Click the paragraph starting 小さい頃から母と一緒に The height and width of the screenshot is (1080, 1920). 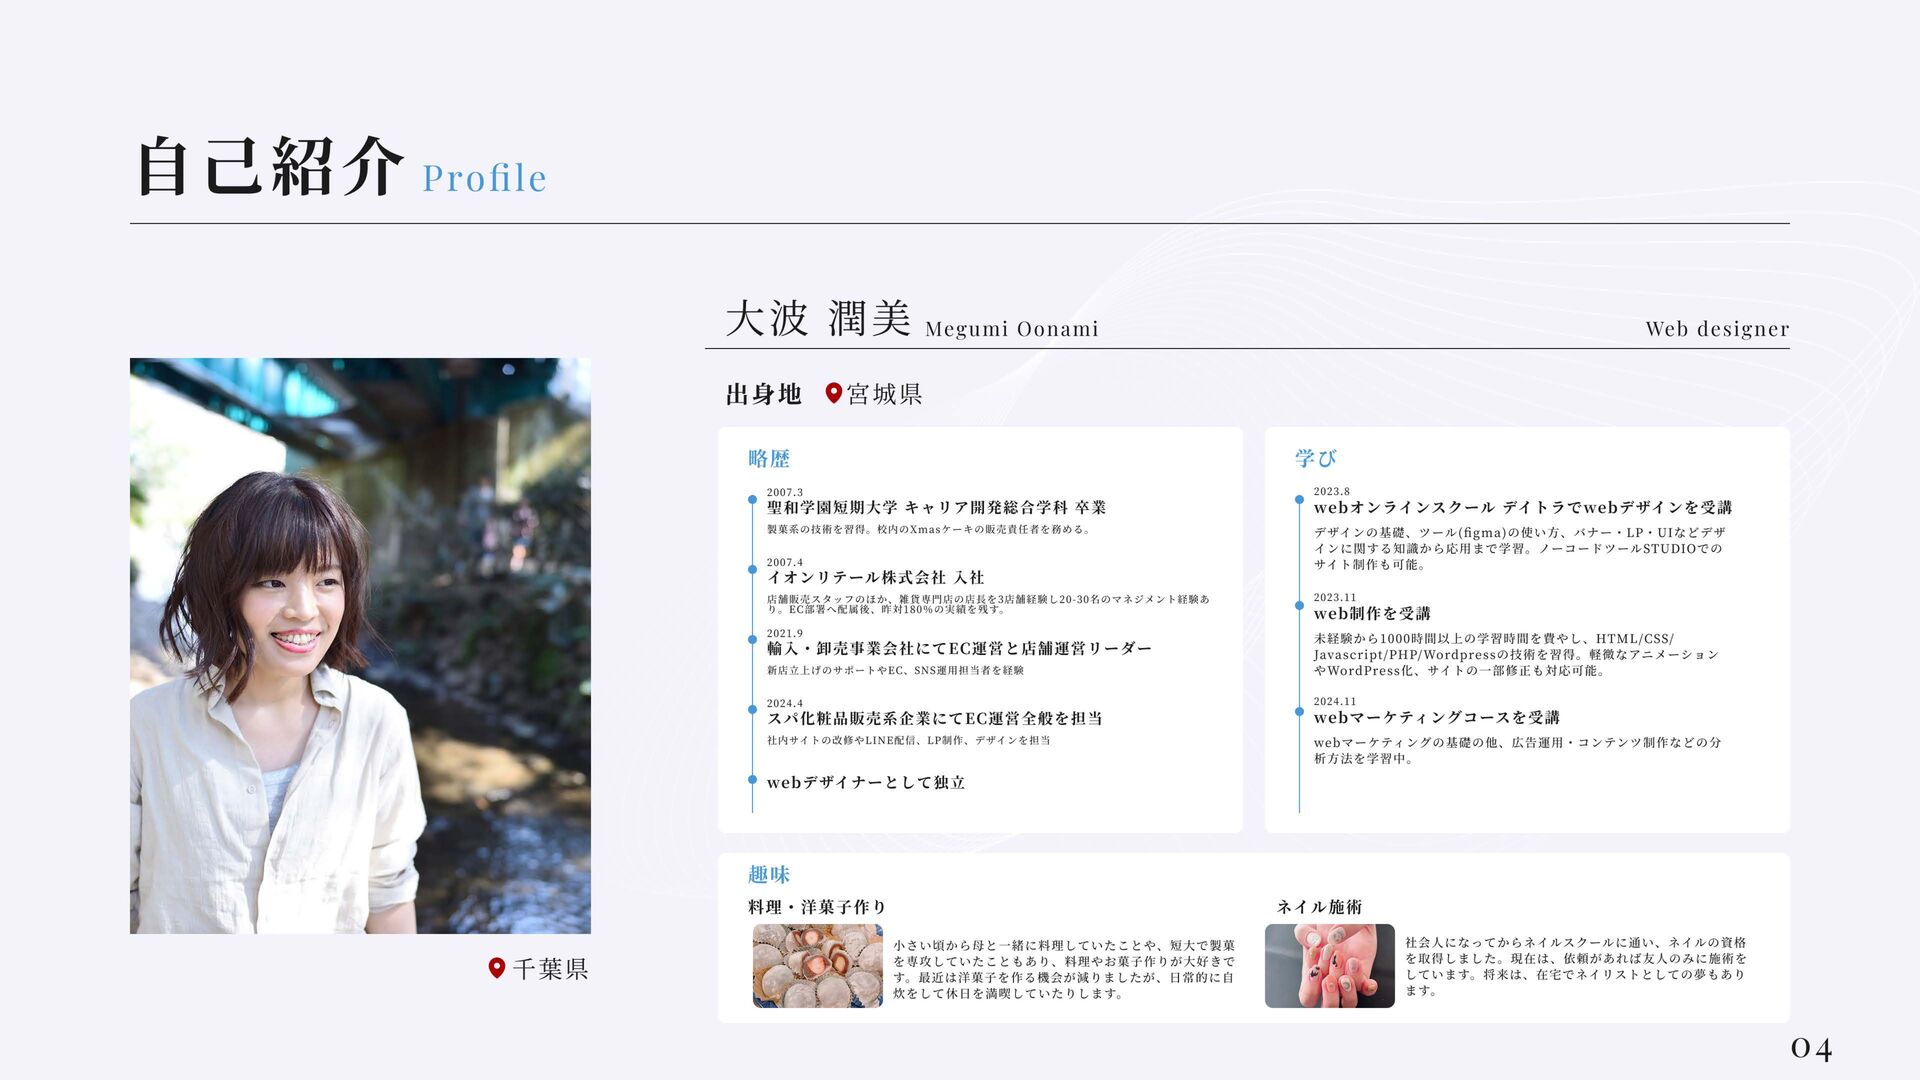(1064, 970)
